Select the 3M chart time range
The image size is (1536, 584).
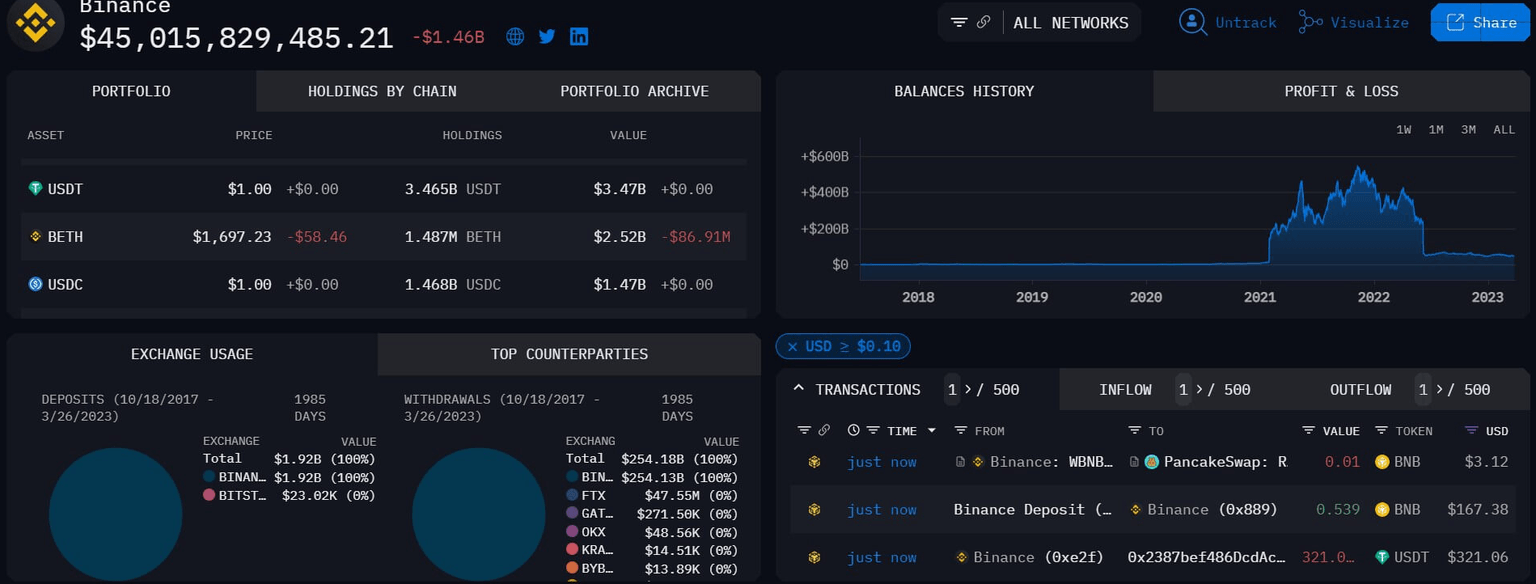[x=1468, y=130]
